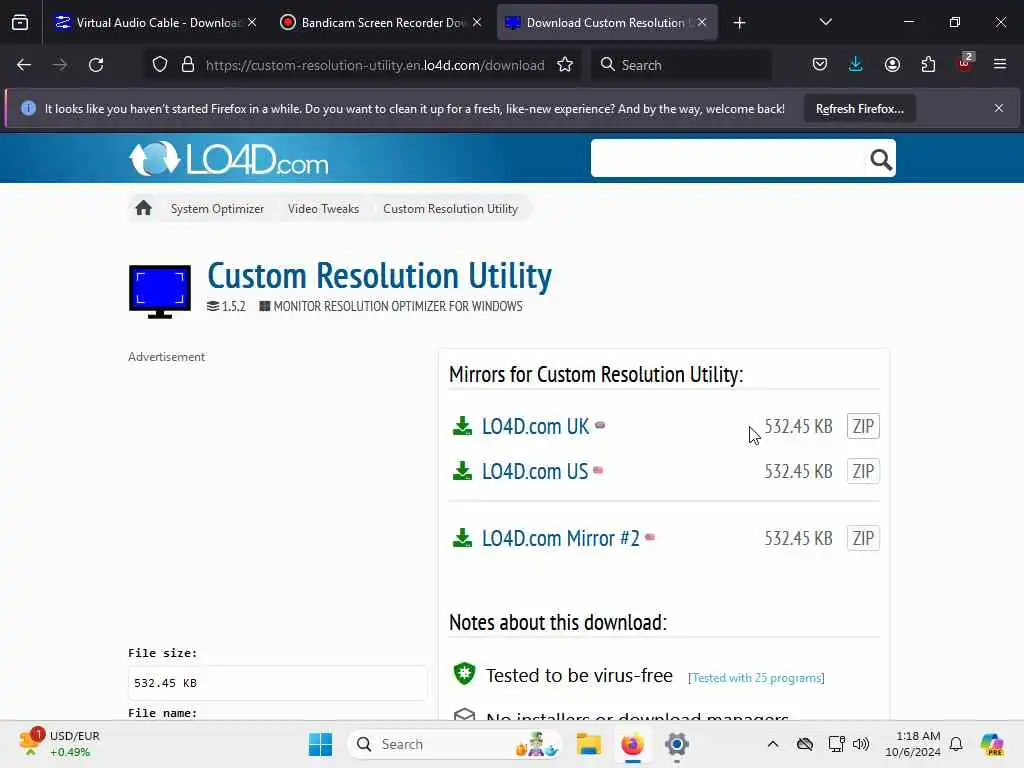Open a new browser tab
Screen dimensions: 1024x768
[x=739, y=23]
